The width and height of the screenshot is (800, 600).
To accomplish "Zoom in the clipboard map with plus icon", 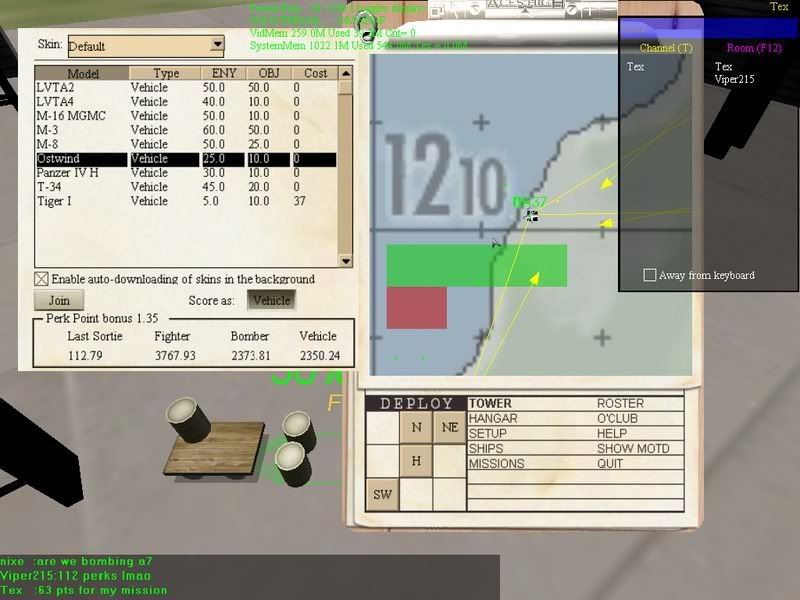I will (590, 10).
